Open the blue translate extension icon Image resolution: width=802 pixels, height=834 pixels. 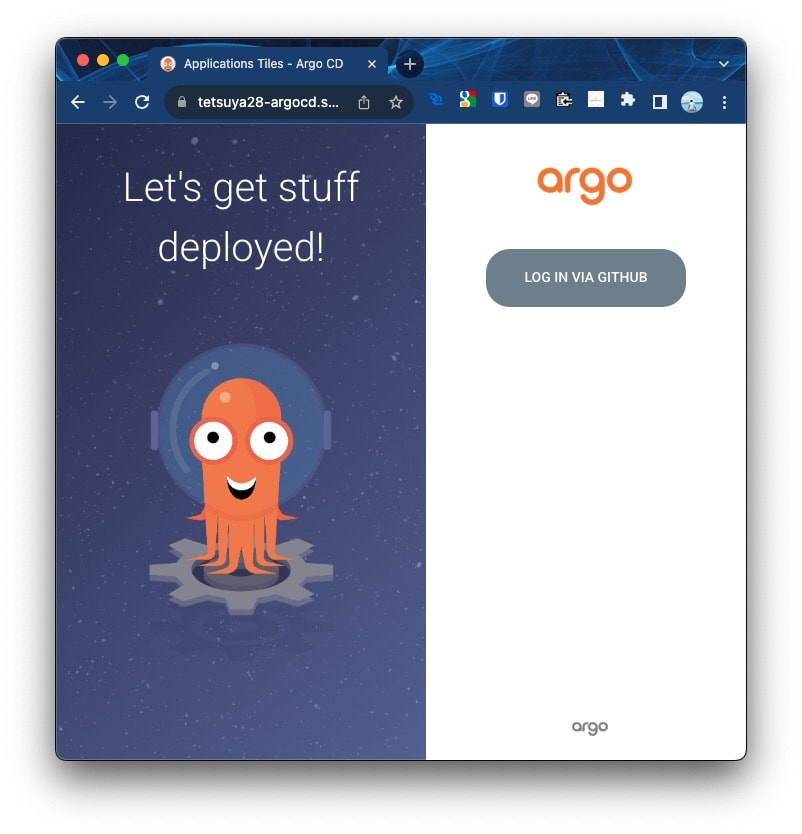tap(436, 99)
